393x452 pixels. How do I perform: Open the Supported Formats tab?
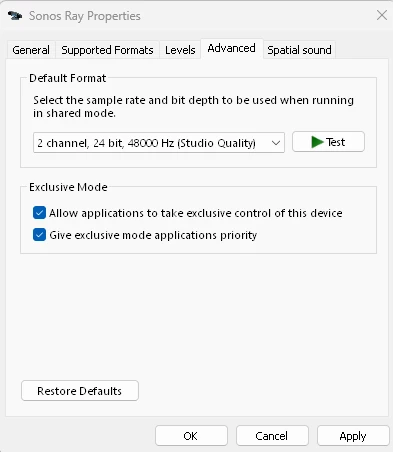coord(107,50)
